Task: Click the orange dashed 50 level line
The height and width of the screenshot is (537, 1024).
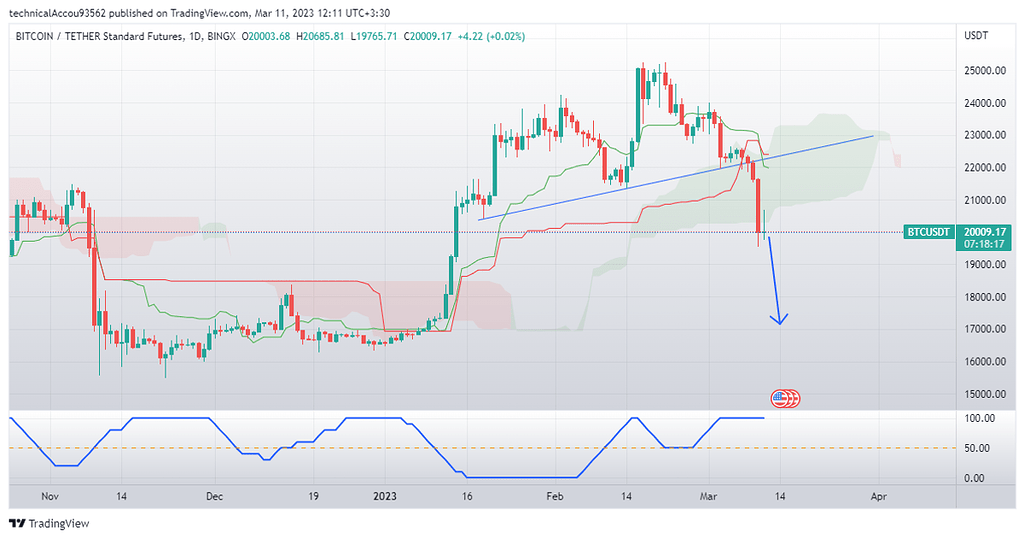Action: pos(300,447)
